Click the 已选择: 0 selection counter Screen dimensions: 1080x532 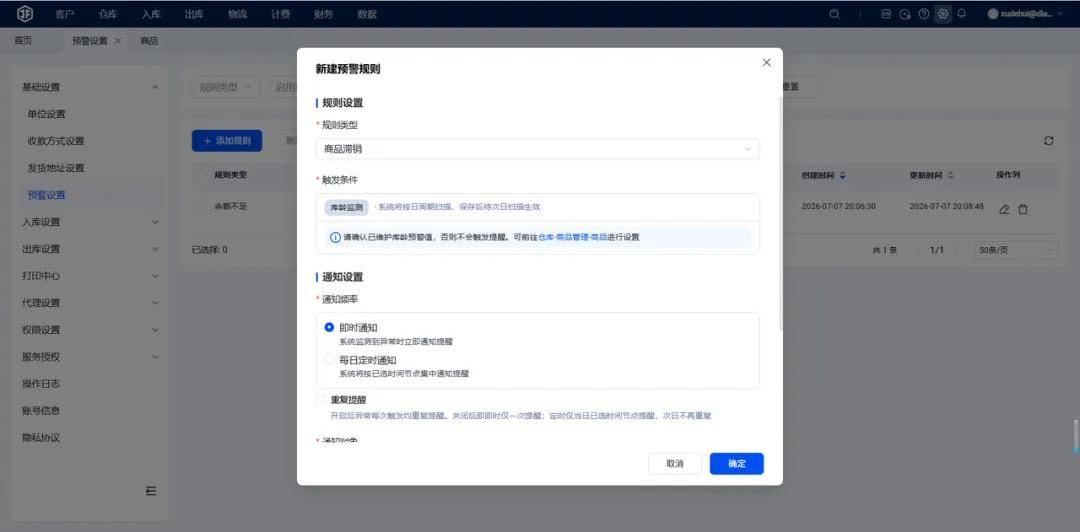coord(209,250)
